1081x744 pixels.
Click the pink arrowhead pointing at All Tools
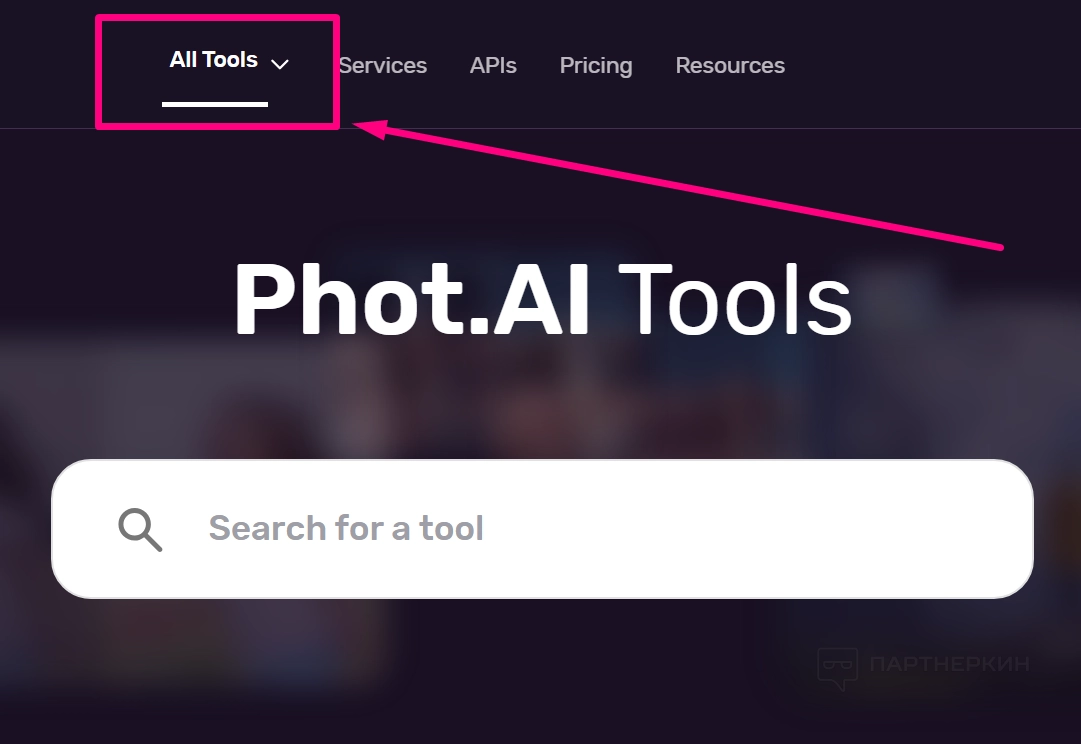(x=366, y=129)
